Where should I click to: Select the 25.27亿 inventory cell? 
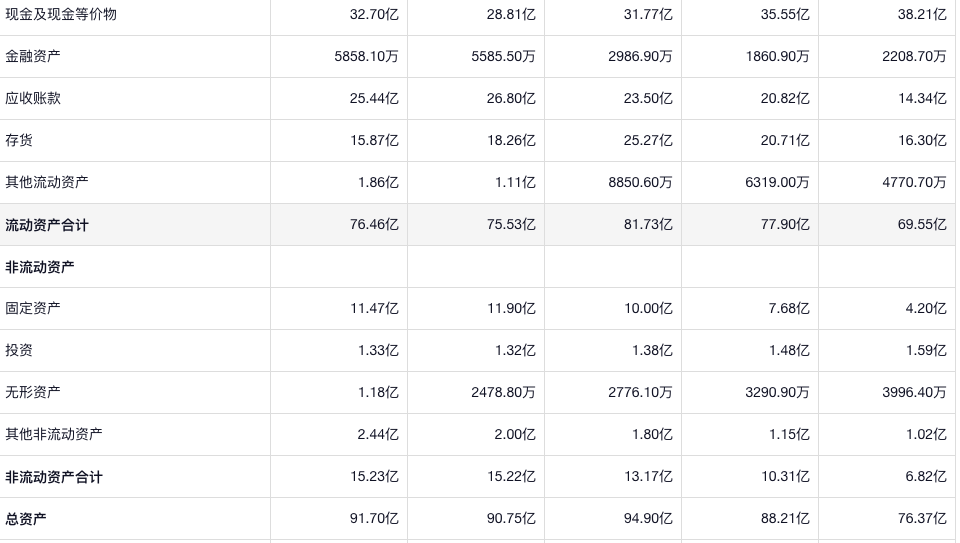[648, 141]
